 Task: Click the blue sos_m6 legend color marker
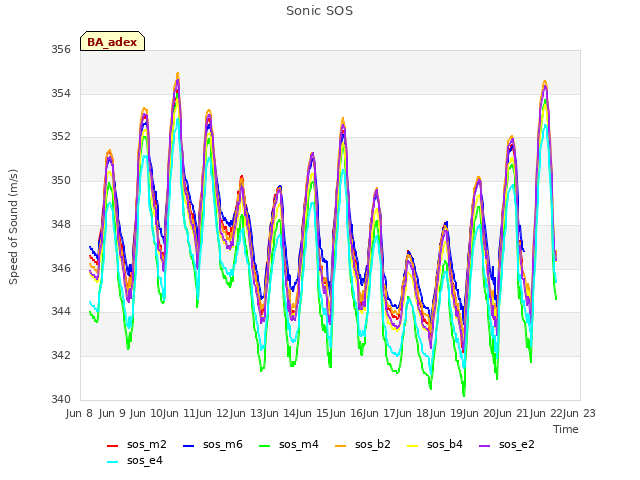189,446
